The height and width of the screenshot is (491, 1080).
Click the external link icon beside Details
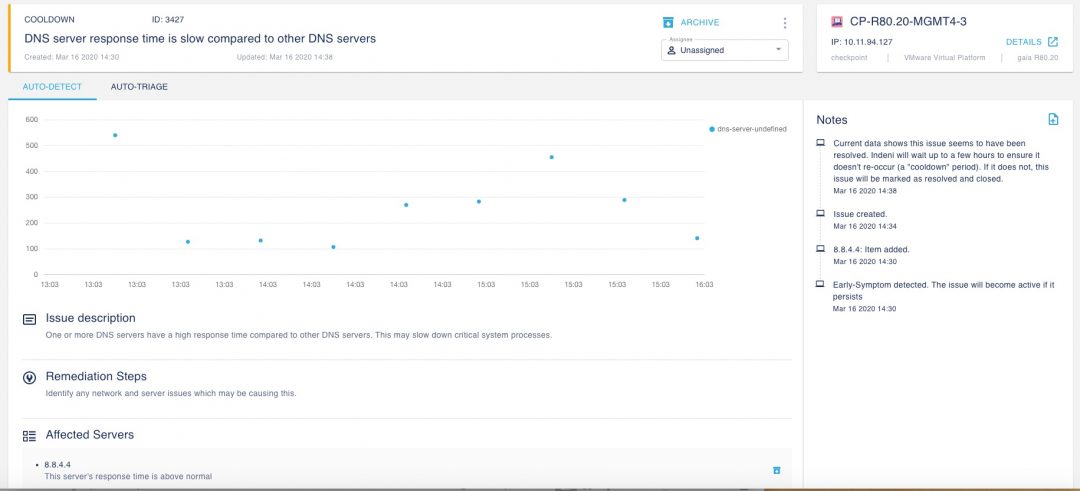point(1052,42)
